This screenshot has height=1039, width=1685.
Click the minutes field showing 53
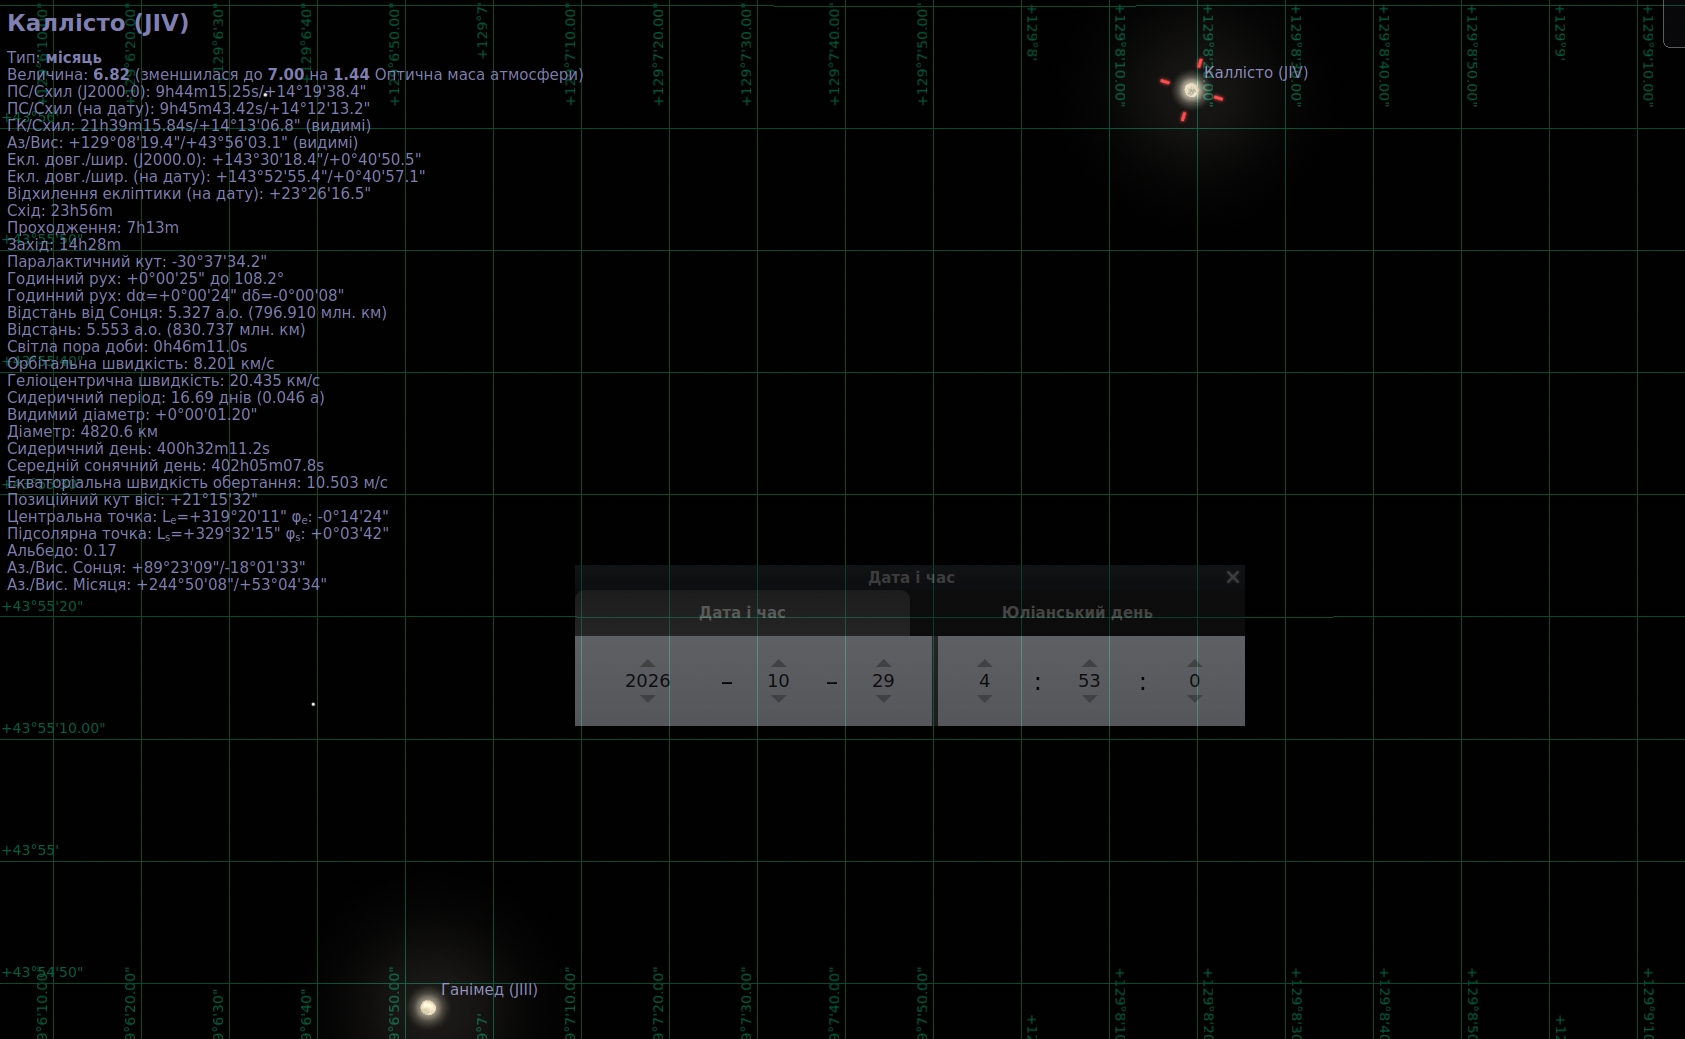click(1089, 681)
